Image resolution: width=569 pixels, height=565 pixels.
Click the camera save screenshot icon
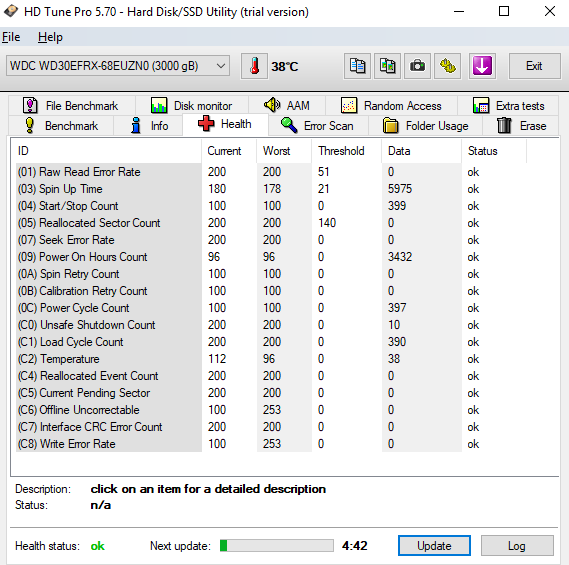pyautogui.click(x=418, y=66)
